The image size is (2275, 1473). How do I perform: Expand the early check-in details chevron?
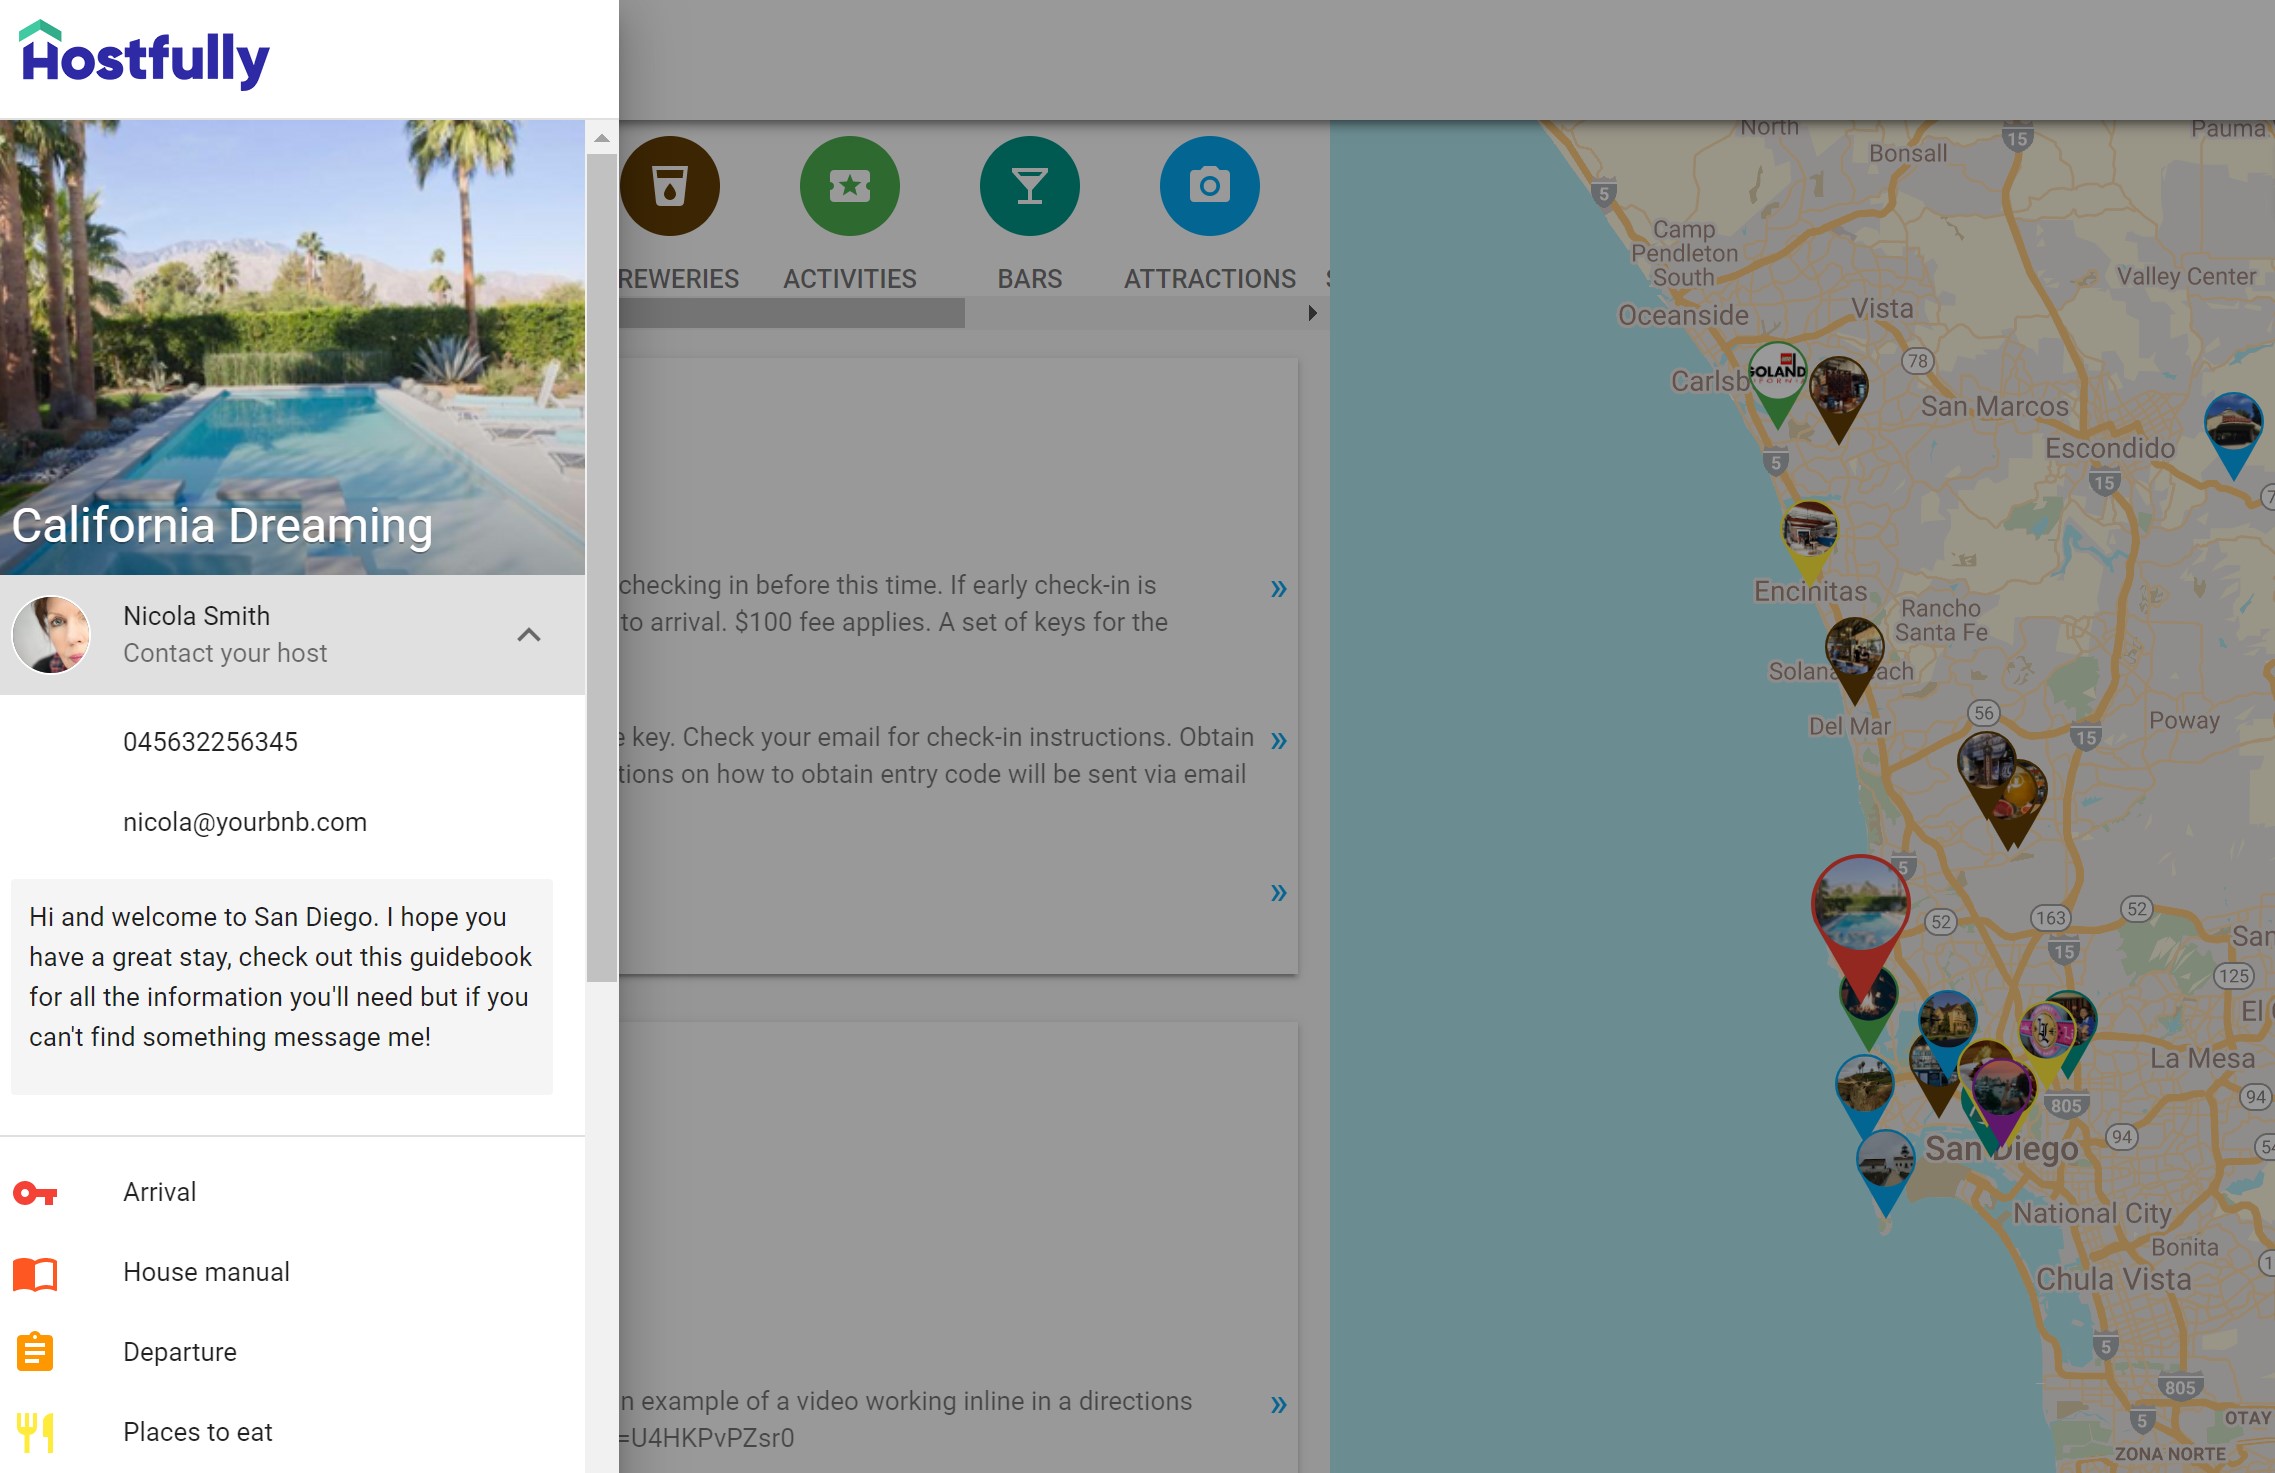tap(1278, 589)
